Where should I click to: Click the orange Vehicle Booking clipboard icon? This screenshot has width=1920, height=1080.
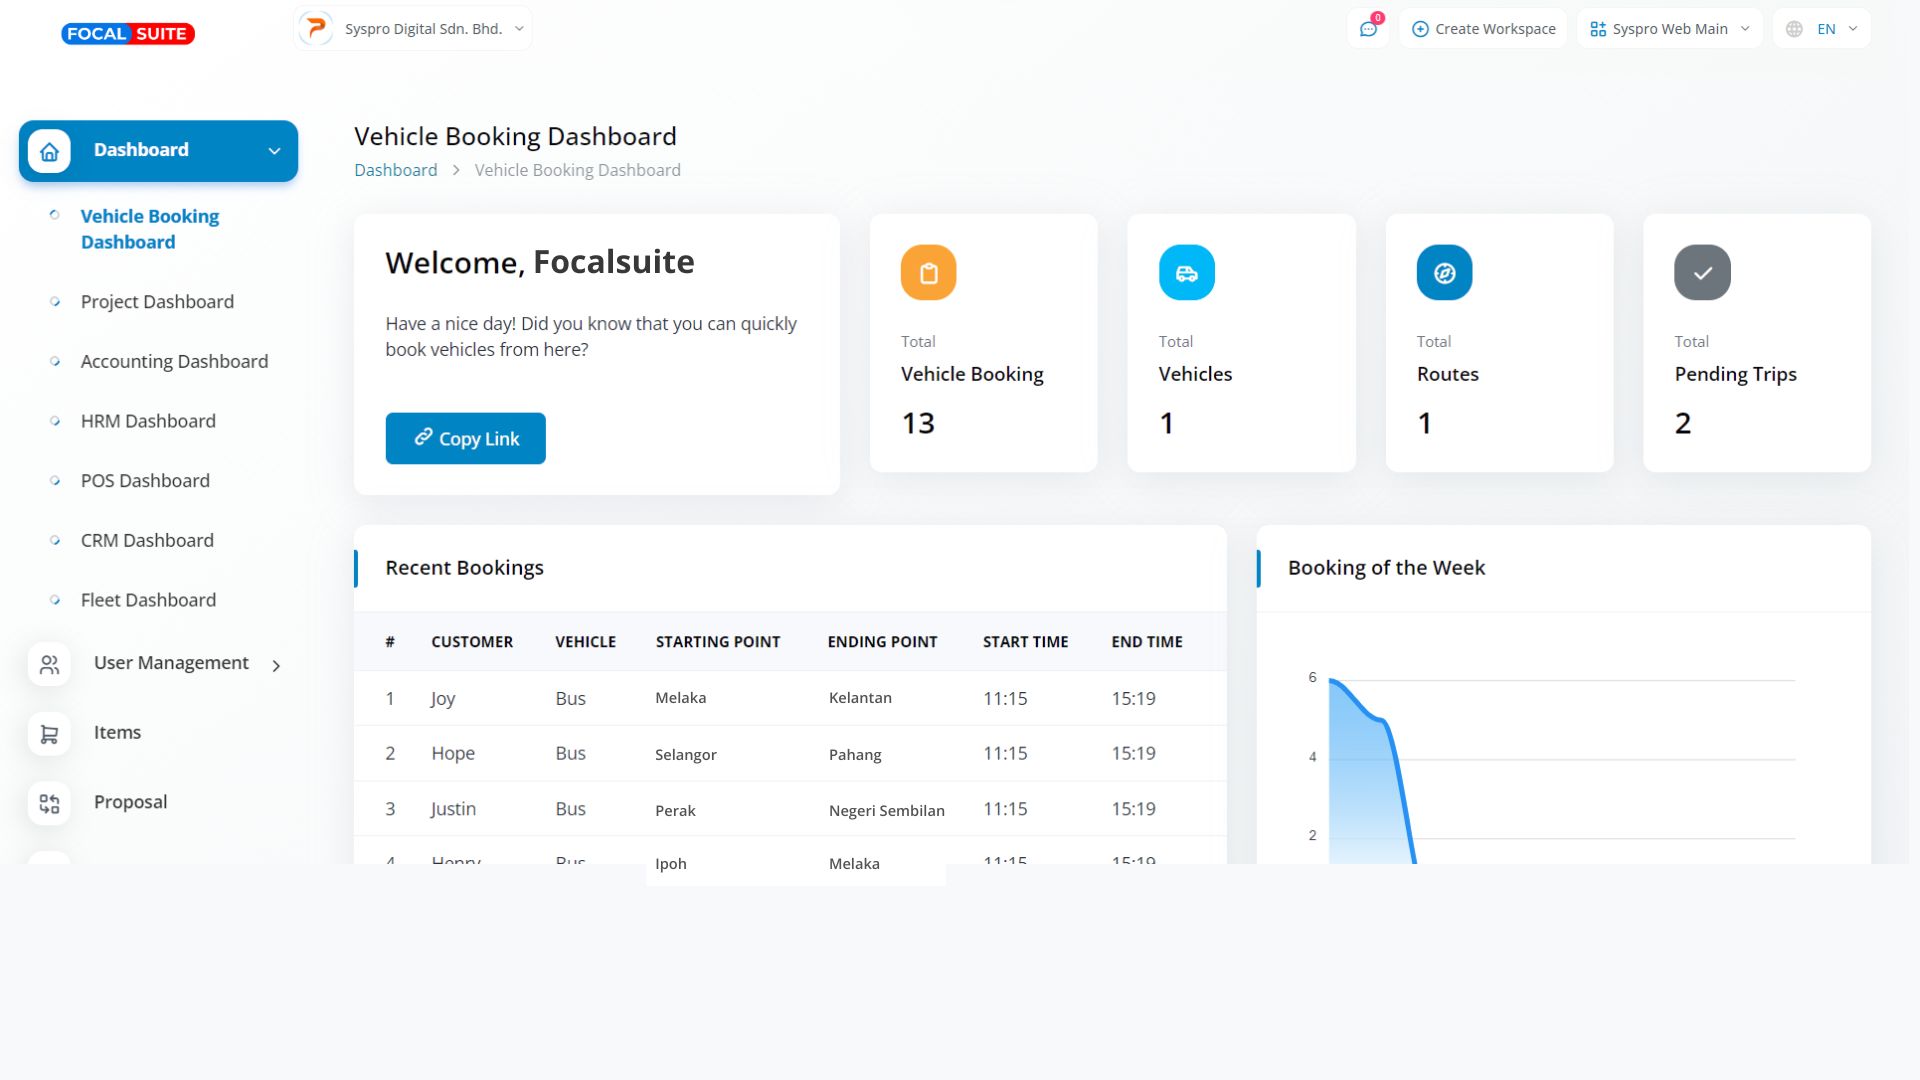pos(928,273)
